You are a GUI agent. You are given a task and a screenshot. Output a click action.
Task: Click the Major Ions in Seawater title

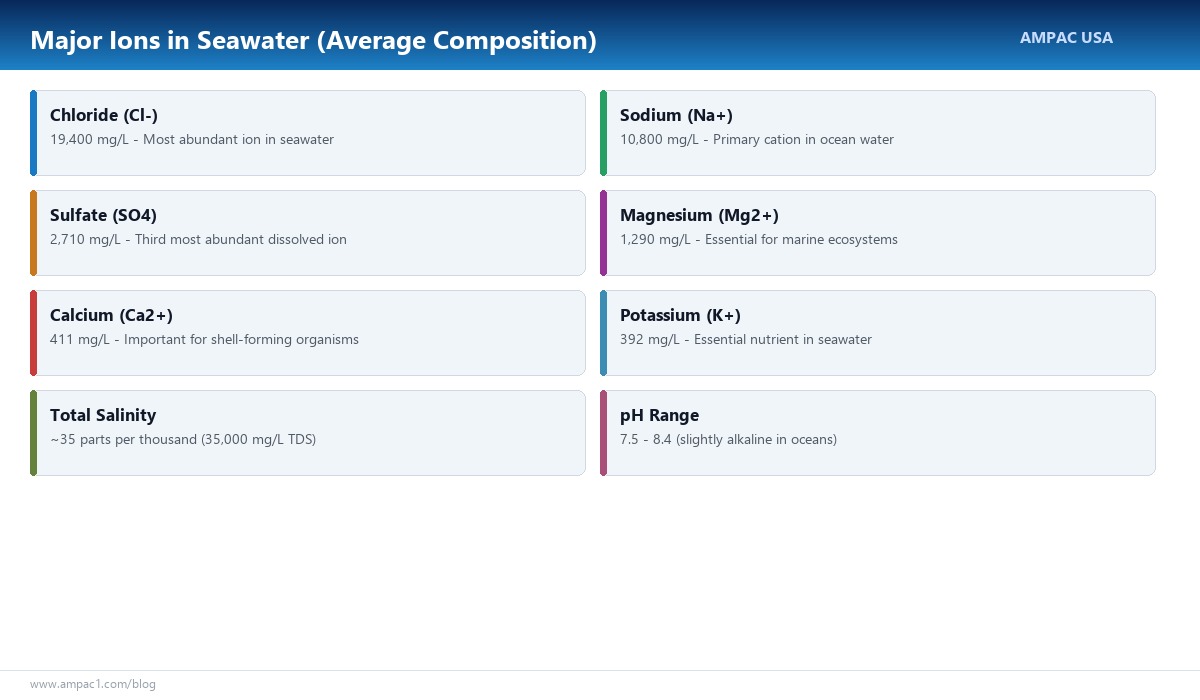point(313,41)
